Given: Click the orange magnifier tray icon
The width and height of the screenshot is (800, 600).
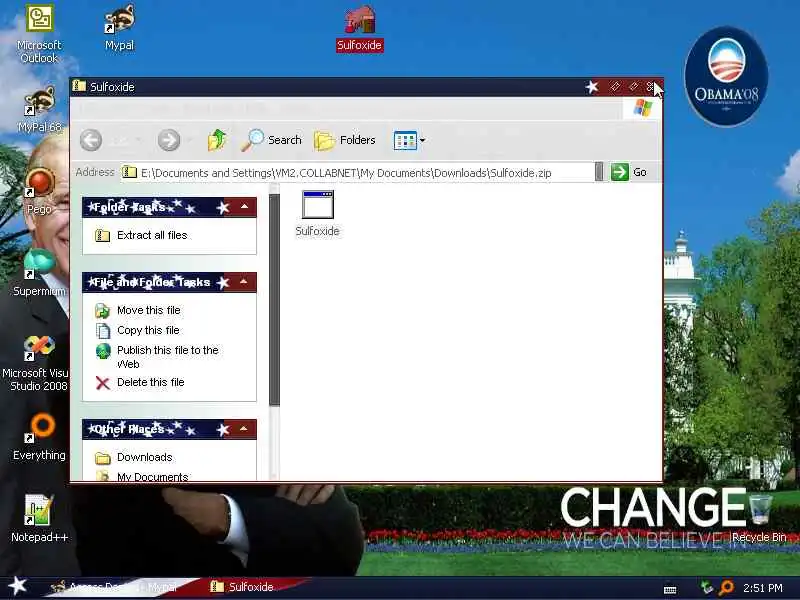Looking at the screenshot, I should click(x=726, y=588).
